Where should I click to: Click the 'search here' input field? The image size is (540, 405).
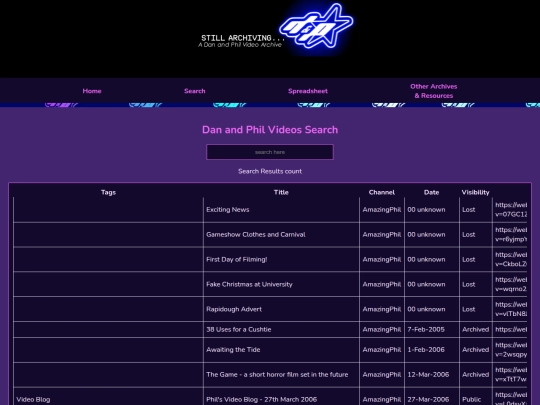270,152
